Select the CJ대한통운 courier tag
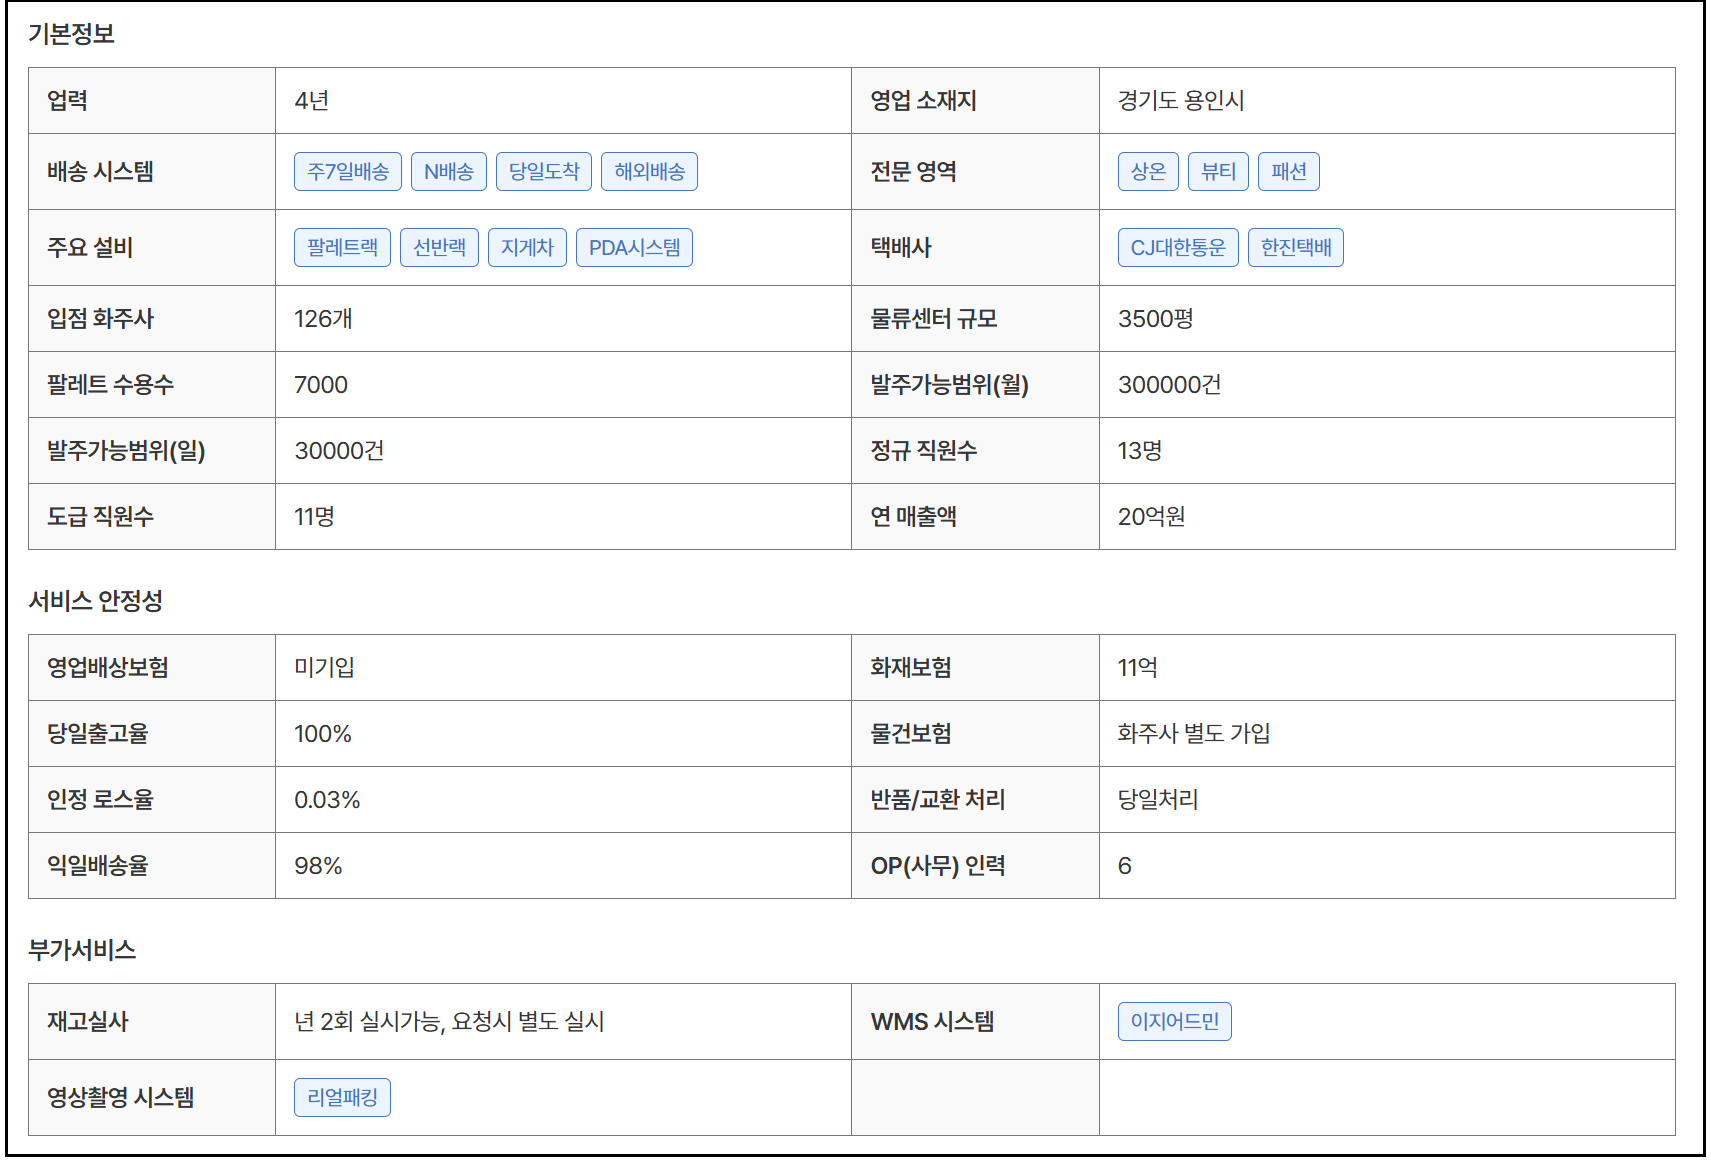This screenshot has height=1166, width=1711. point(1178,247)
